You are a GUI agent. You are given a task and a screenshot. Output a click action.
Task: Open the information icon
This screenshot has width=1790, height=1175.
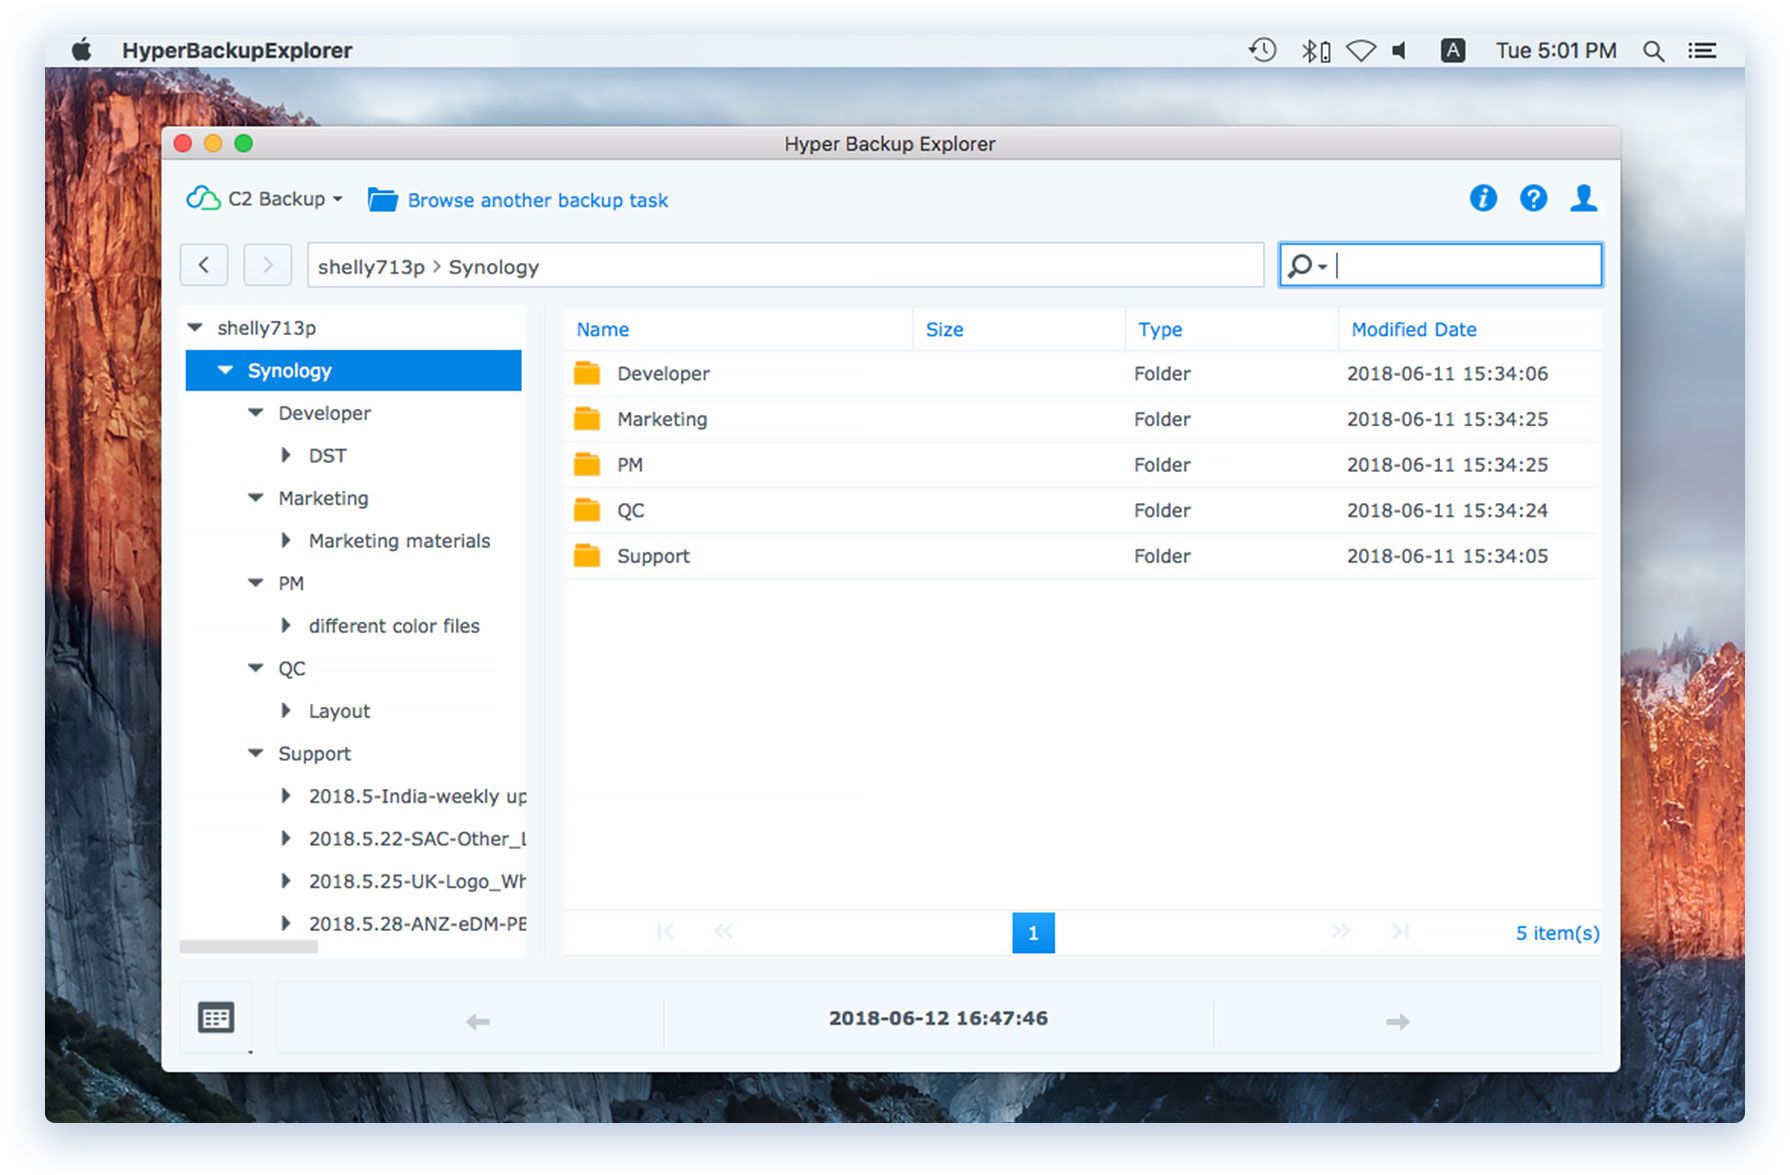click(x=1482, y=198)
